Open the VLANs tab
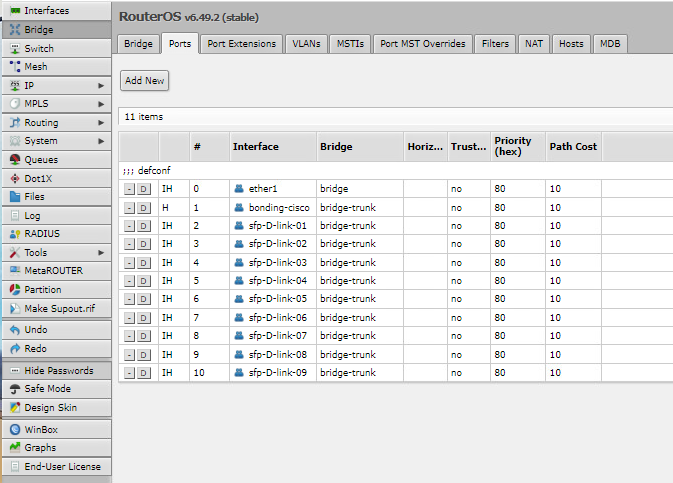Image resolution: width=673 pixels, height=483 pixels. [306, 44]
